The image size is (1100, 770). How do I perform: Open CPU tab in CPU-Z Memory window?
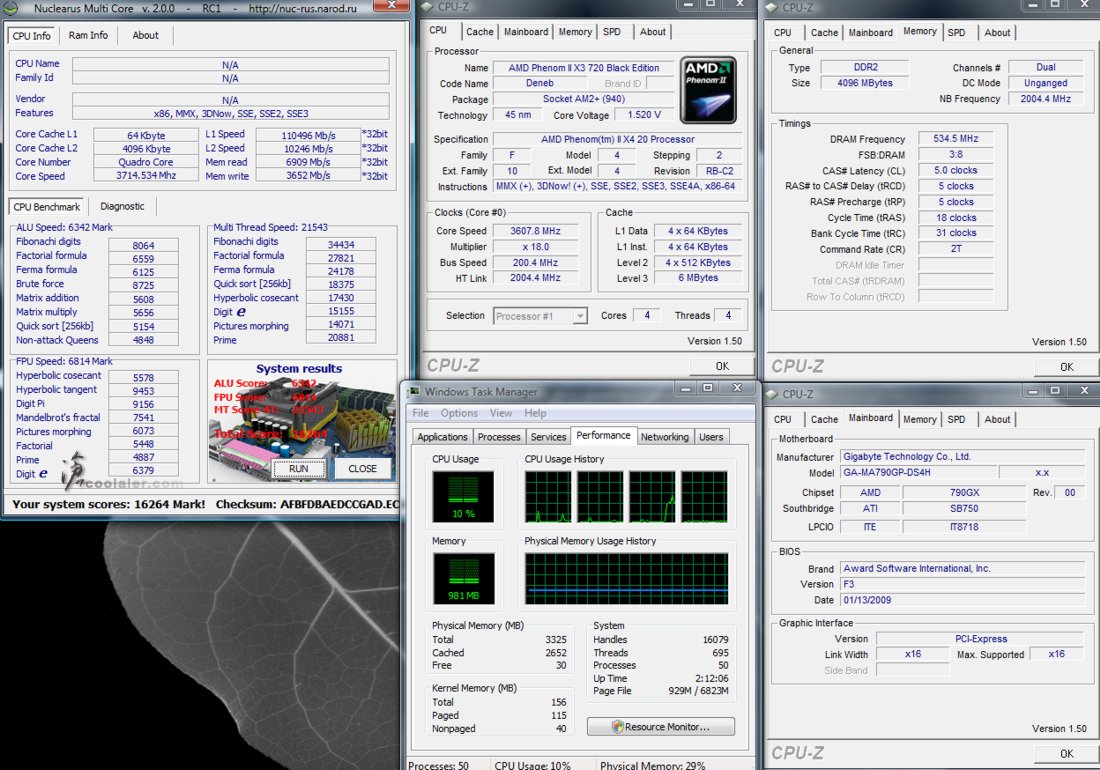(x=783, y=32)
